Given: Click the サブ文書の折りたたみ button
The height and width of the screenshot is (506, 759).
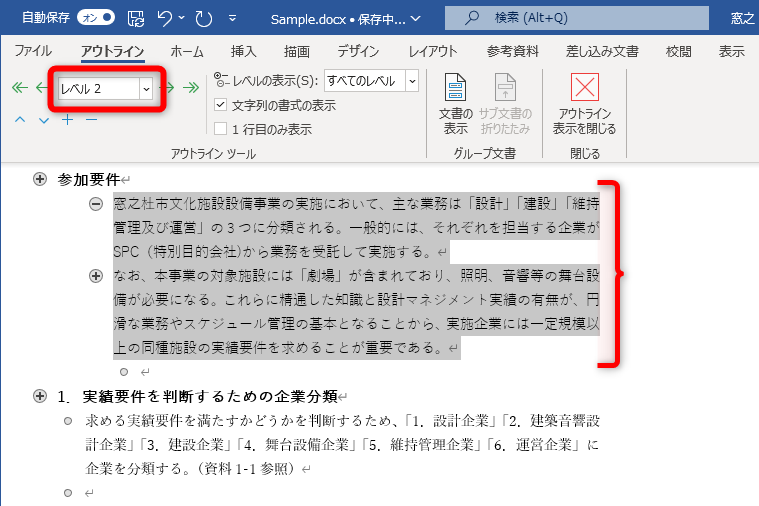Looking at the screenshot, I should (x=505, y=104).
